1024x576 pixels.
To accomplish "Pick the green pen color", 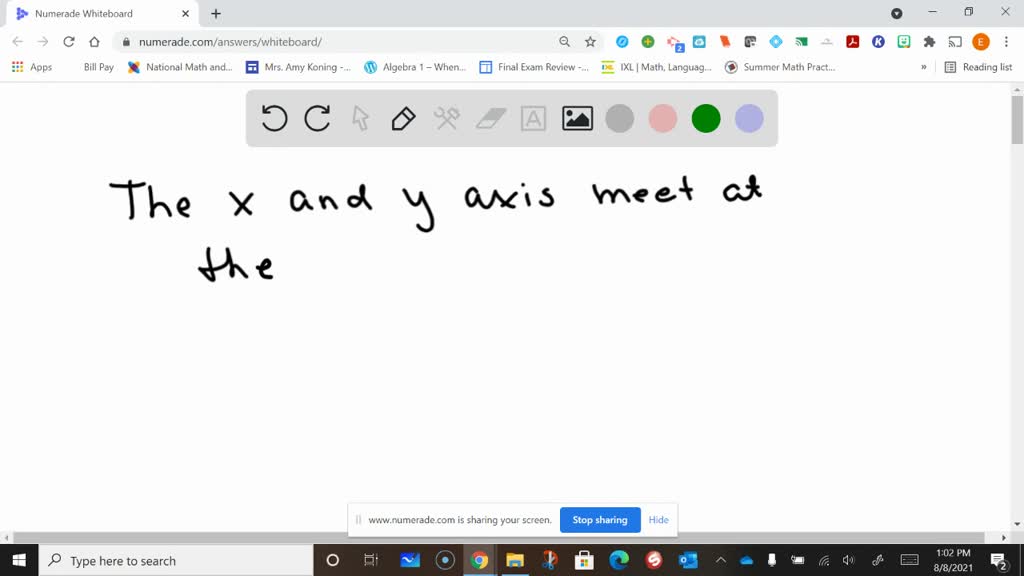I will point(706,118).
